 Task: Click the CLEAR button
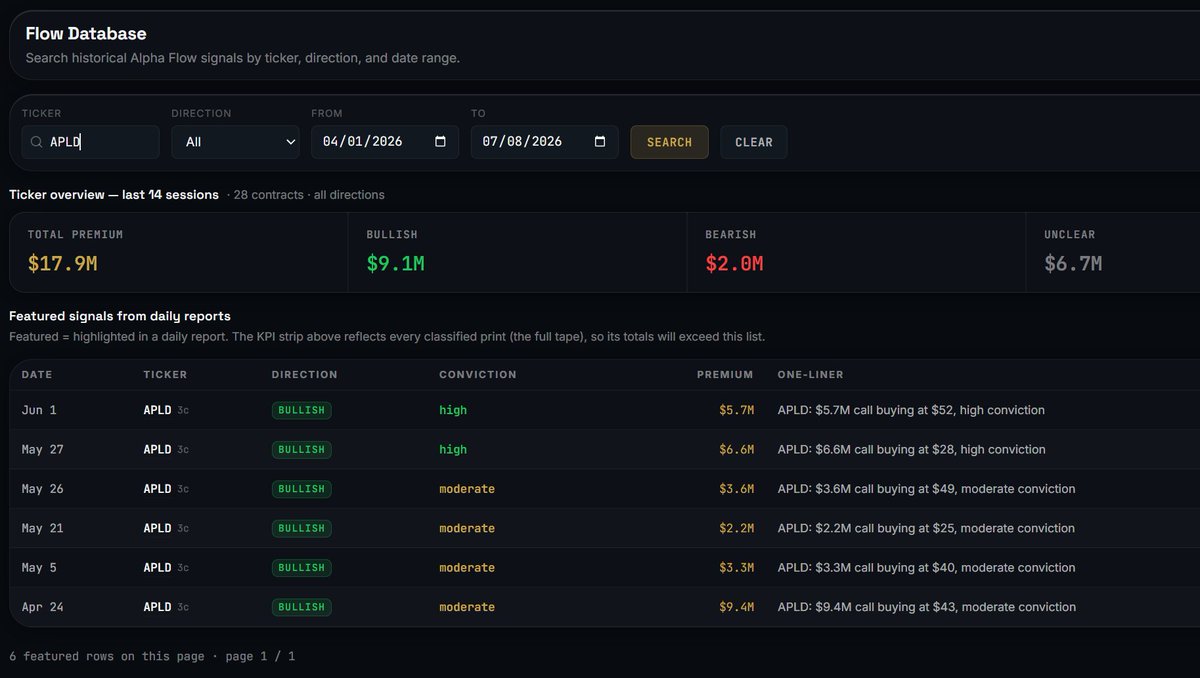tap(754, 142)
